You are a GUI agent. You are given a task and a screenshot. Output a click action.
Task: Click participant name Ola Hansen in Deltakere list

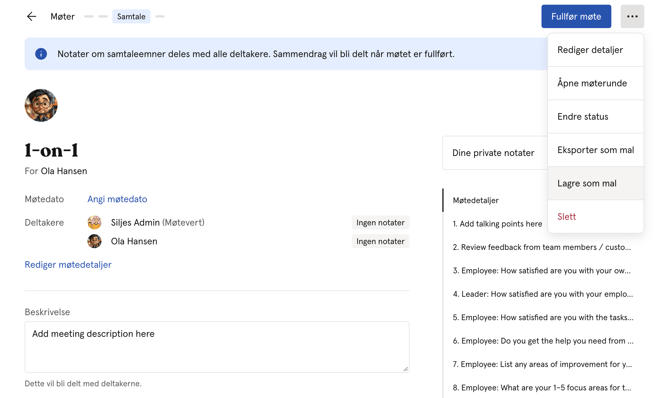(x=134, y=242)
